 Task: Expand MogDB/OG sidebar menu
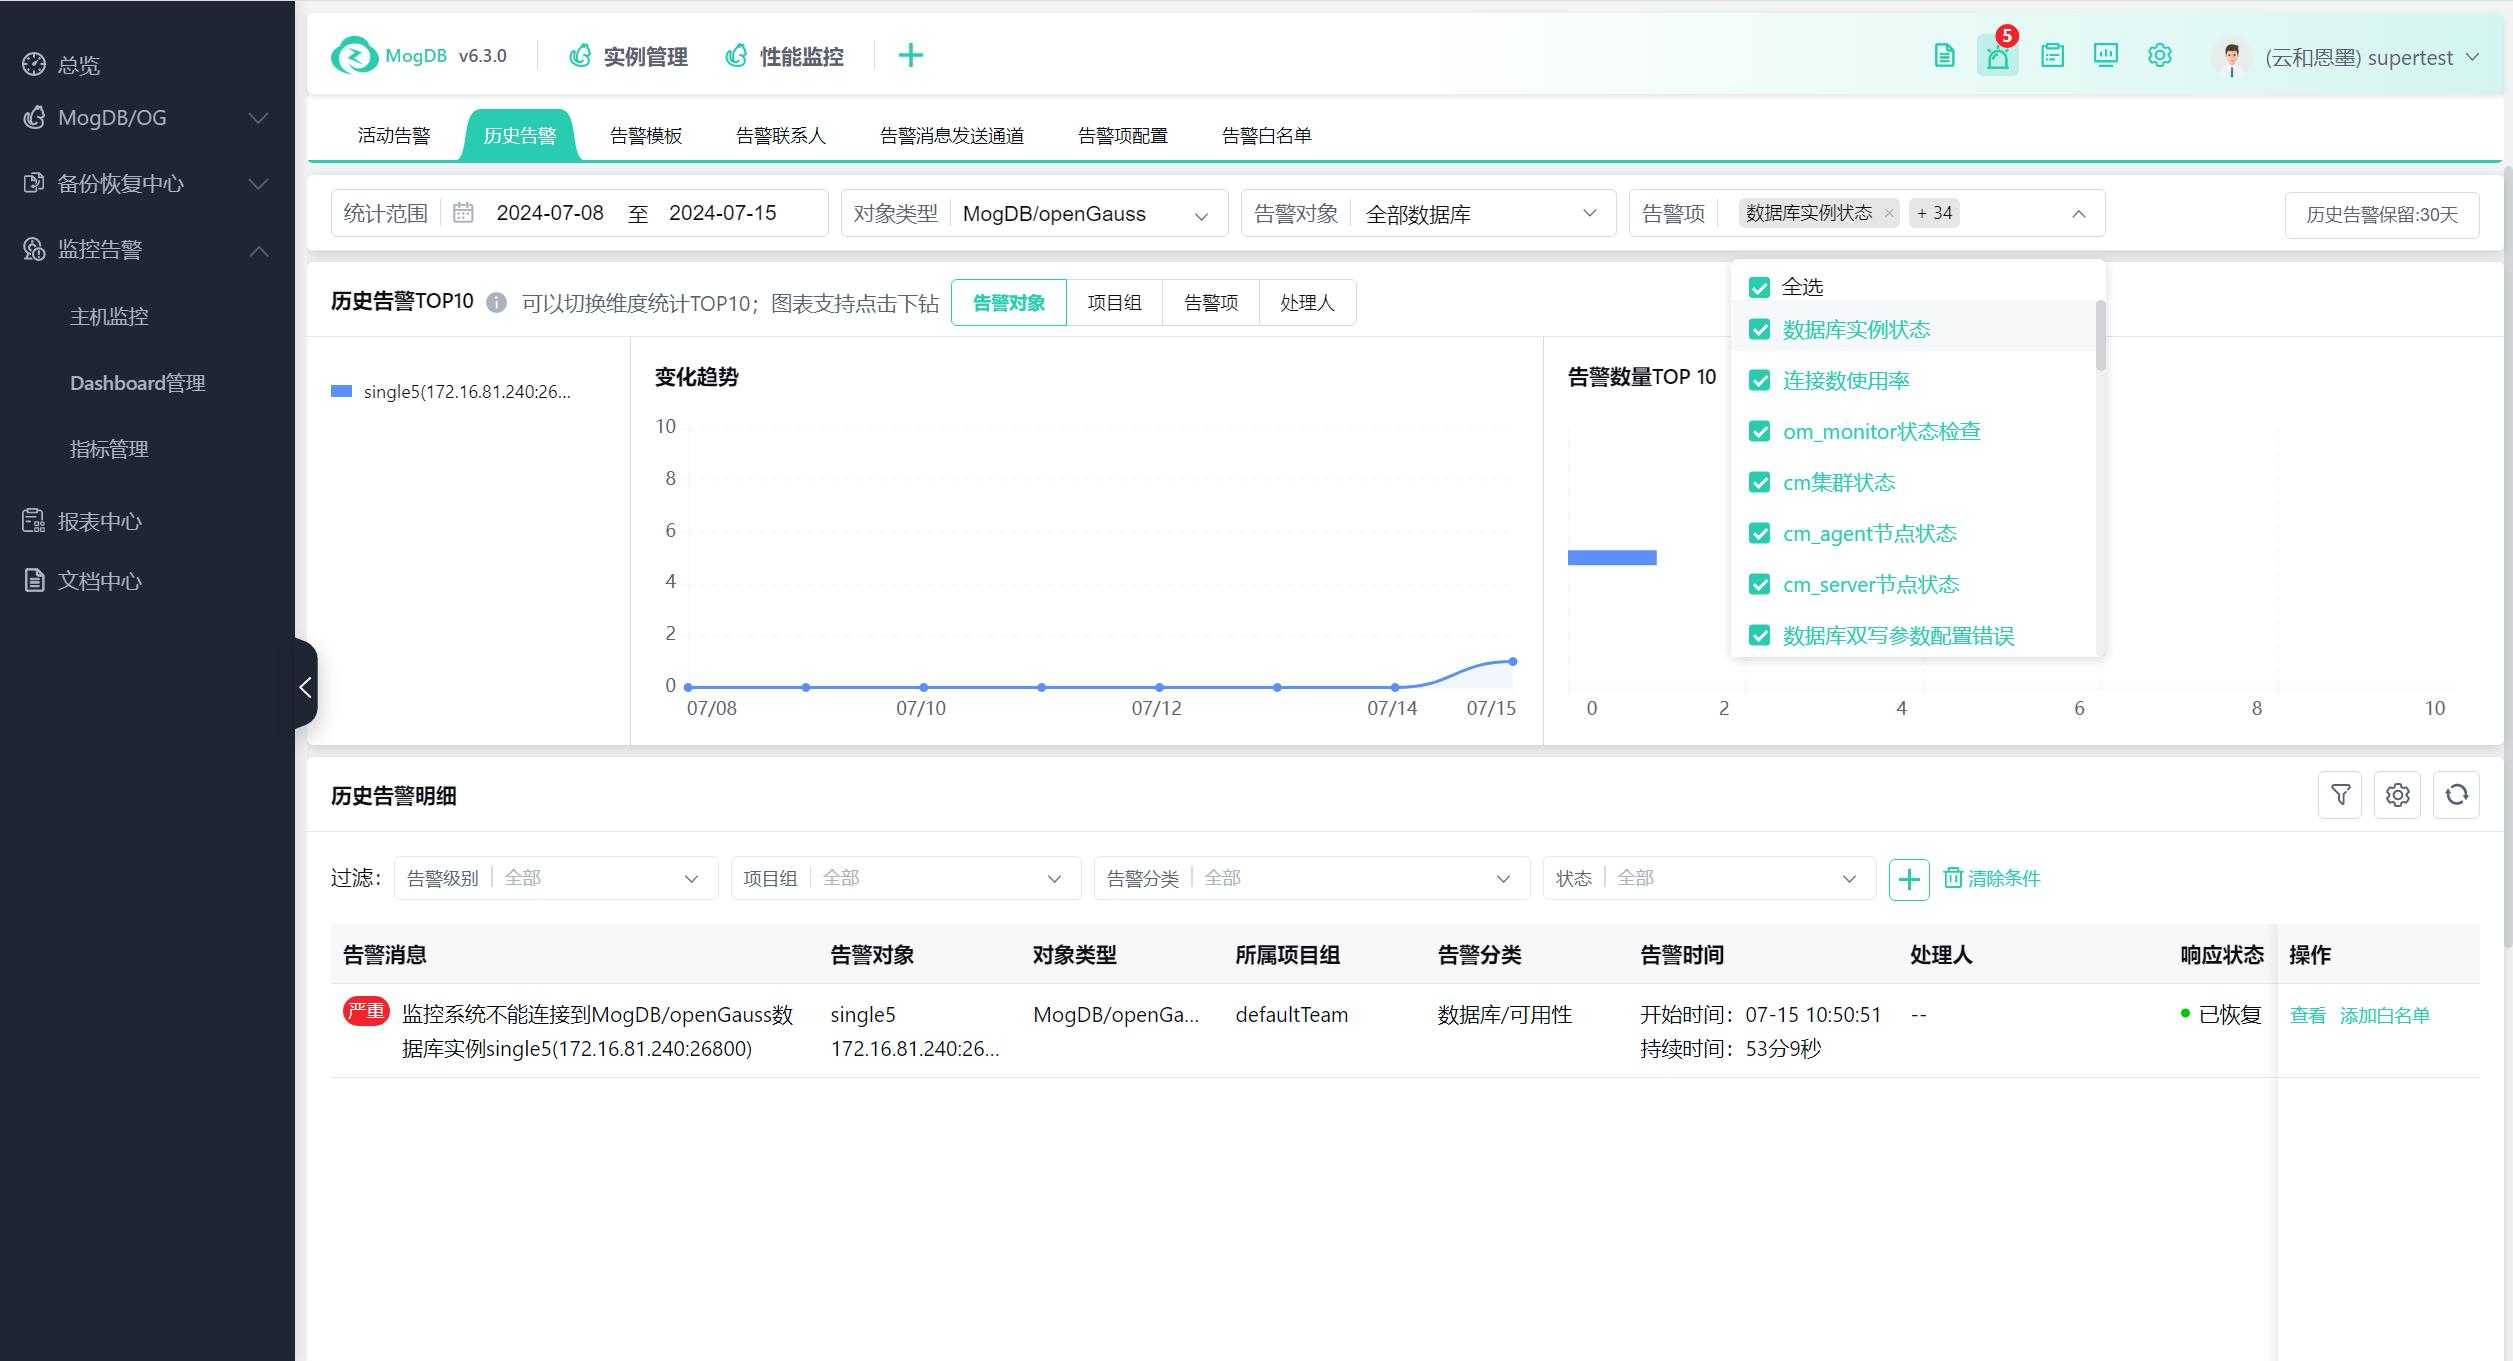(x=146, y=118)
